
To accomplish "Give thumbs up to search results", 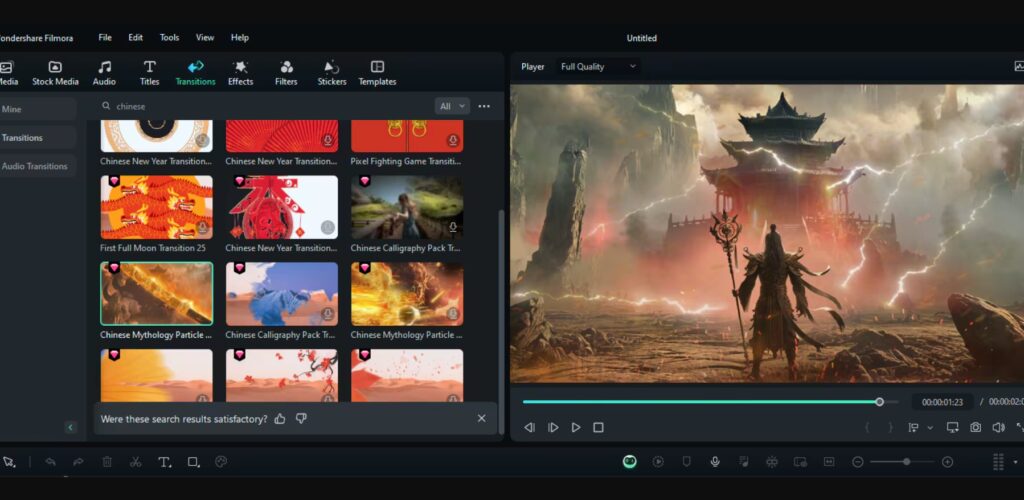I will point(280,419).
